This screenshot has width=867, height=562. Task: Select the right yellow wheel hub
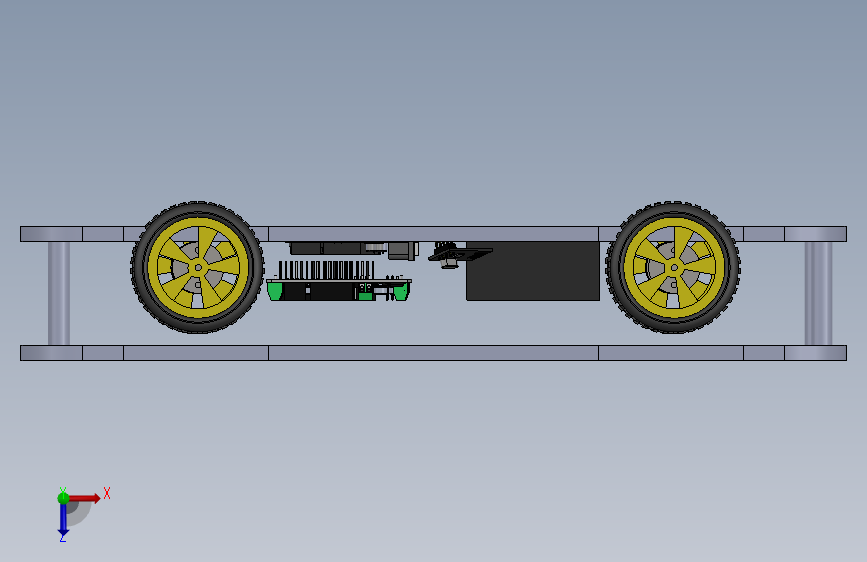(x=674, y=268)
